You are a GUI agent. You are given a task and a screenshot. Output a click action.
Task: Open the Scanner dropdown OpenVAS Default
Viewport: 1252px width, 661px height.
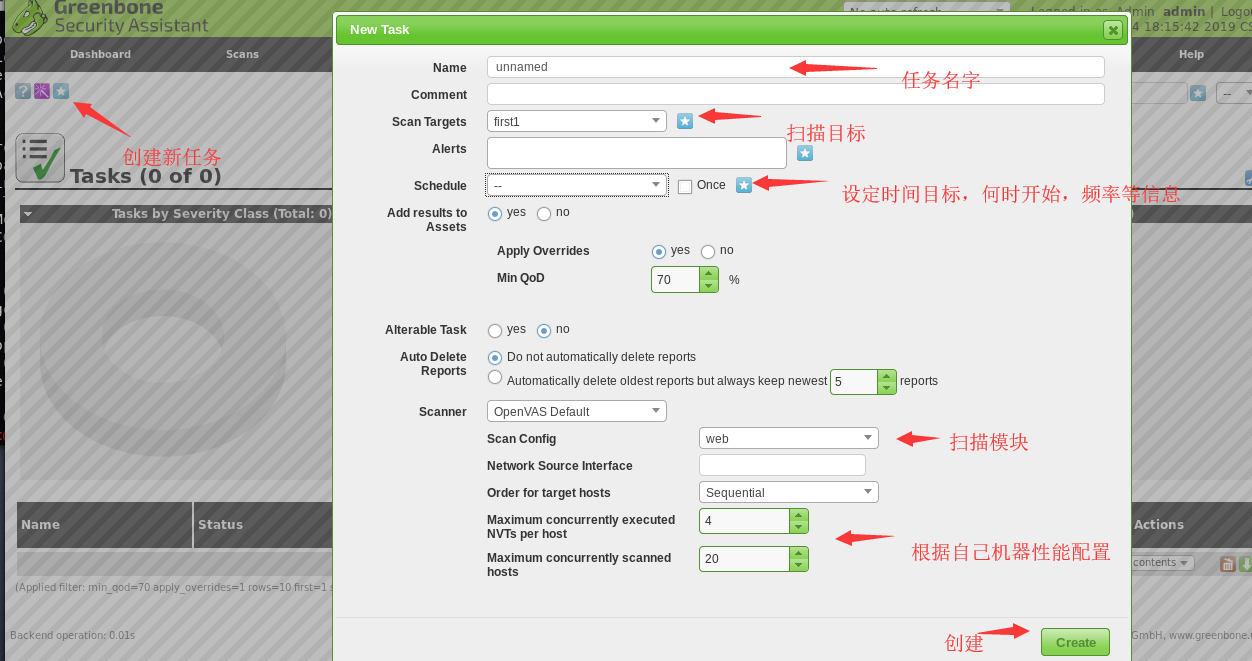[577, 411]
